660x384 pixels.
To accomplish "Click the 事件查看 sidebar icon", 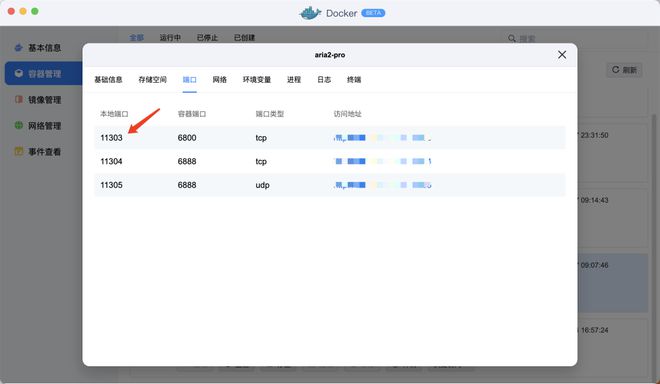I will tap(19, 151).
